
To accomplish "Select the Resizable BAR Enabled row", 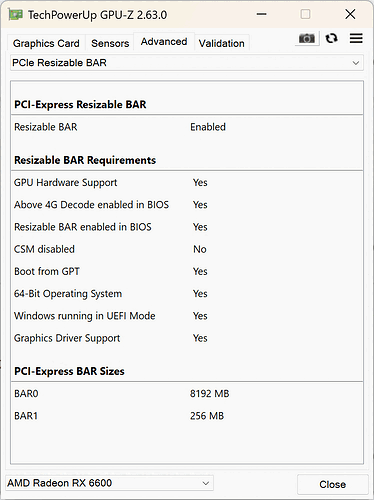I will point(187,127).
